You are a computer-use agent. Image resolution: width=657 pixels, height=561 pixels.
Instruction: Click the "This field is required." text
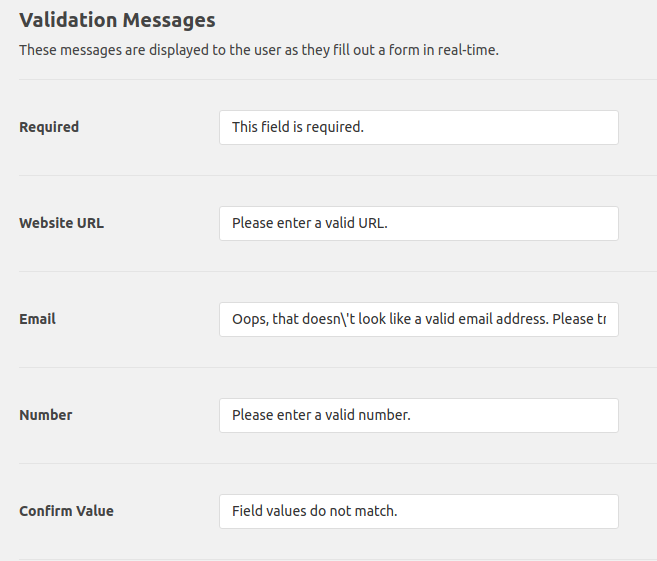pos(297,127)
